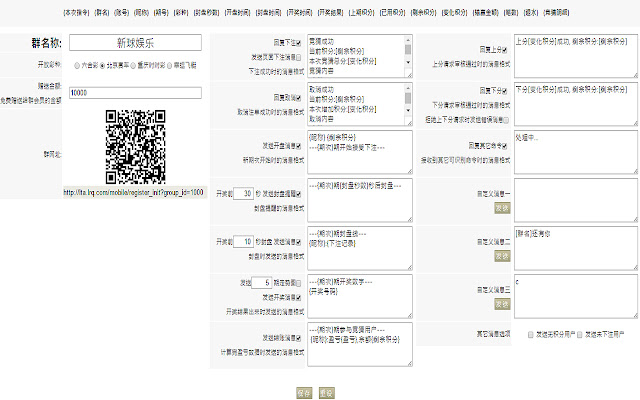Click the seconds field showing 30
This screenshot has width=640, height=400.
click(244, 193)
